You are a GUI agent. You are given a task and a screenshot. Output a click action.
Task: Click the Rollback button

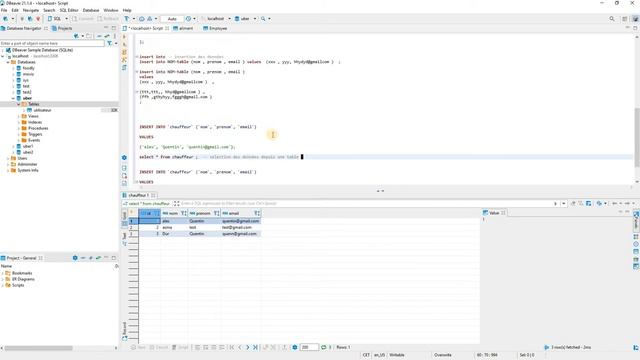pyautogui.click(x=108, y=19)
